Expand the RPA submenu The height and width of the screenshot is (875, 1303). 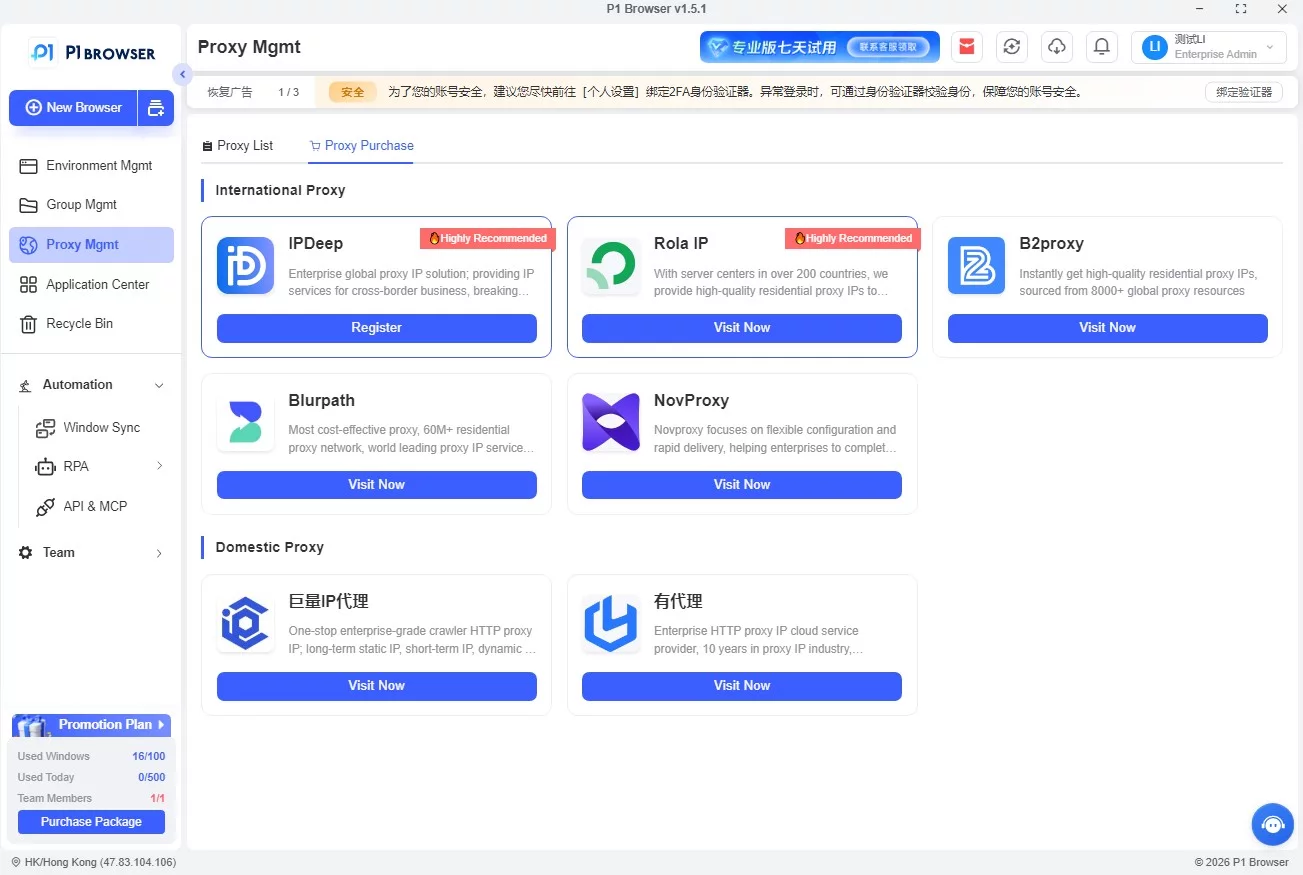coord(159,466)
